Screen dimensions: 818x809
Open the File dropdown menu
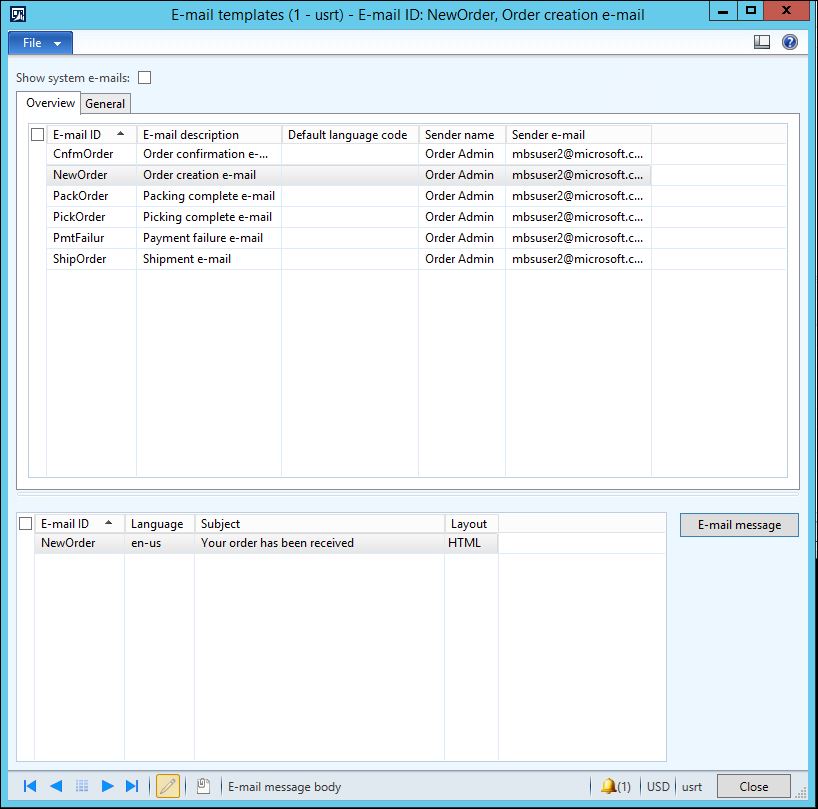[40, 43]
